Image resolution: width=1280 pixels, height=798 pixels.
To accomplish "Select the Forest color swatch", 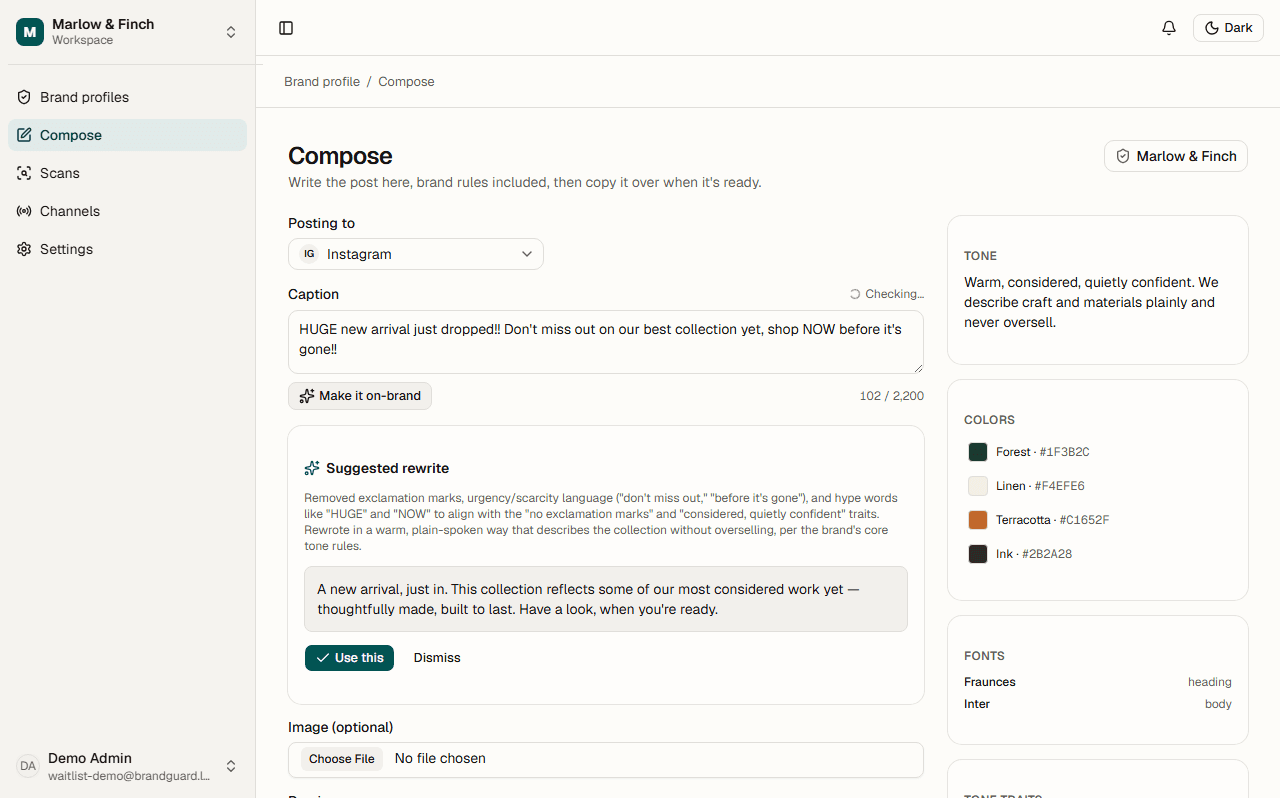I will coord(978,452).
